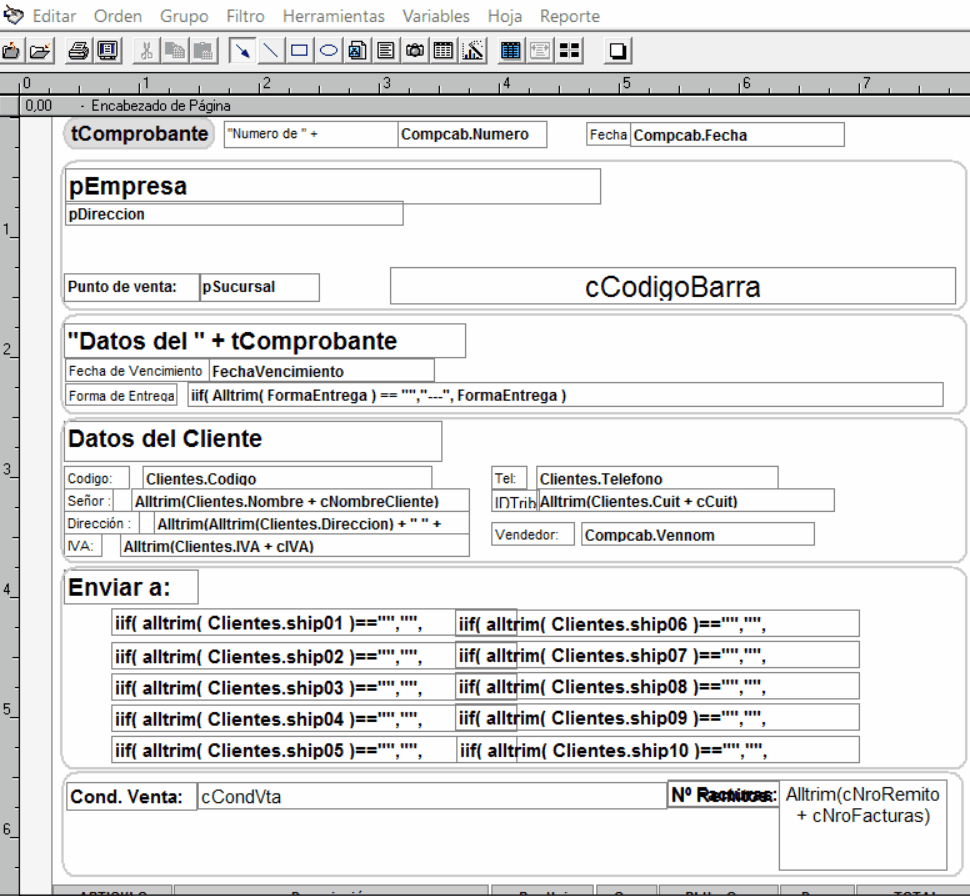Open the Variables menu

click(436, 16)
